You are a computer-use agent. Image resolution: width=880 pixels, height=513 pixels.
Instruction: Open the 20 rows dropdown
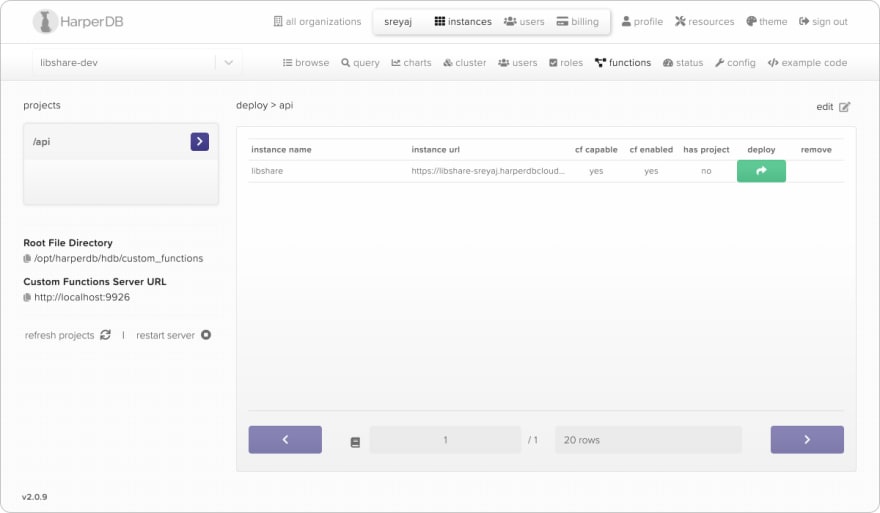click(648, 439)
